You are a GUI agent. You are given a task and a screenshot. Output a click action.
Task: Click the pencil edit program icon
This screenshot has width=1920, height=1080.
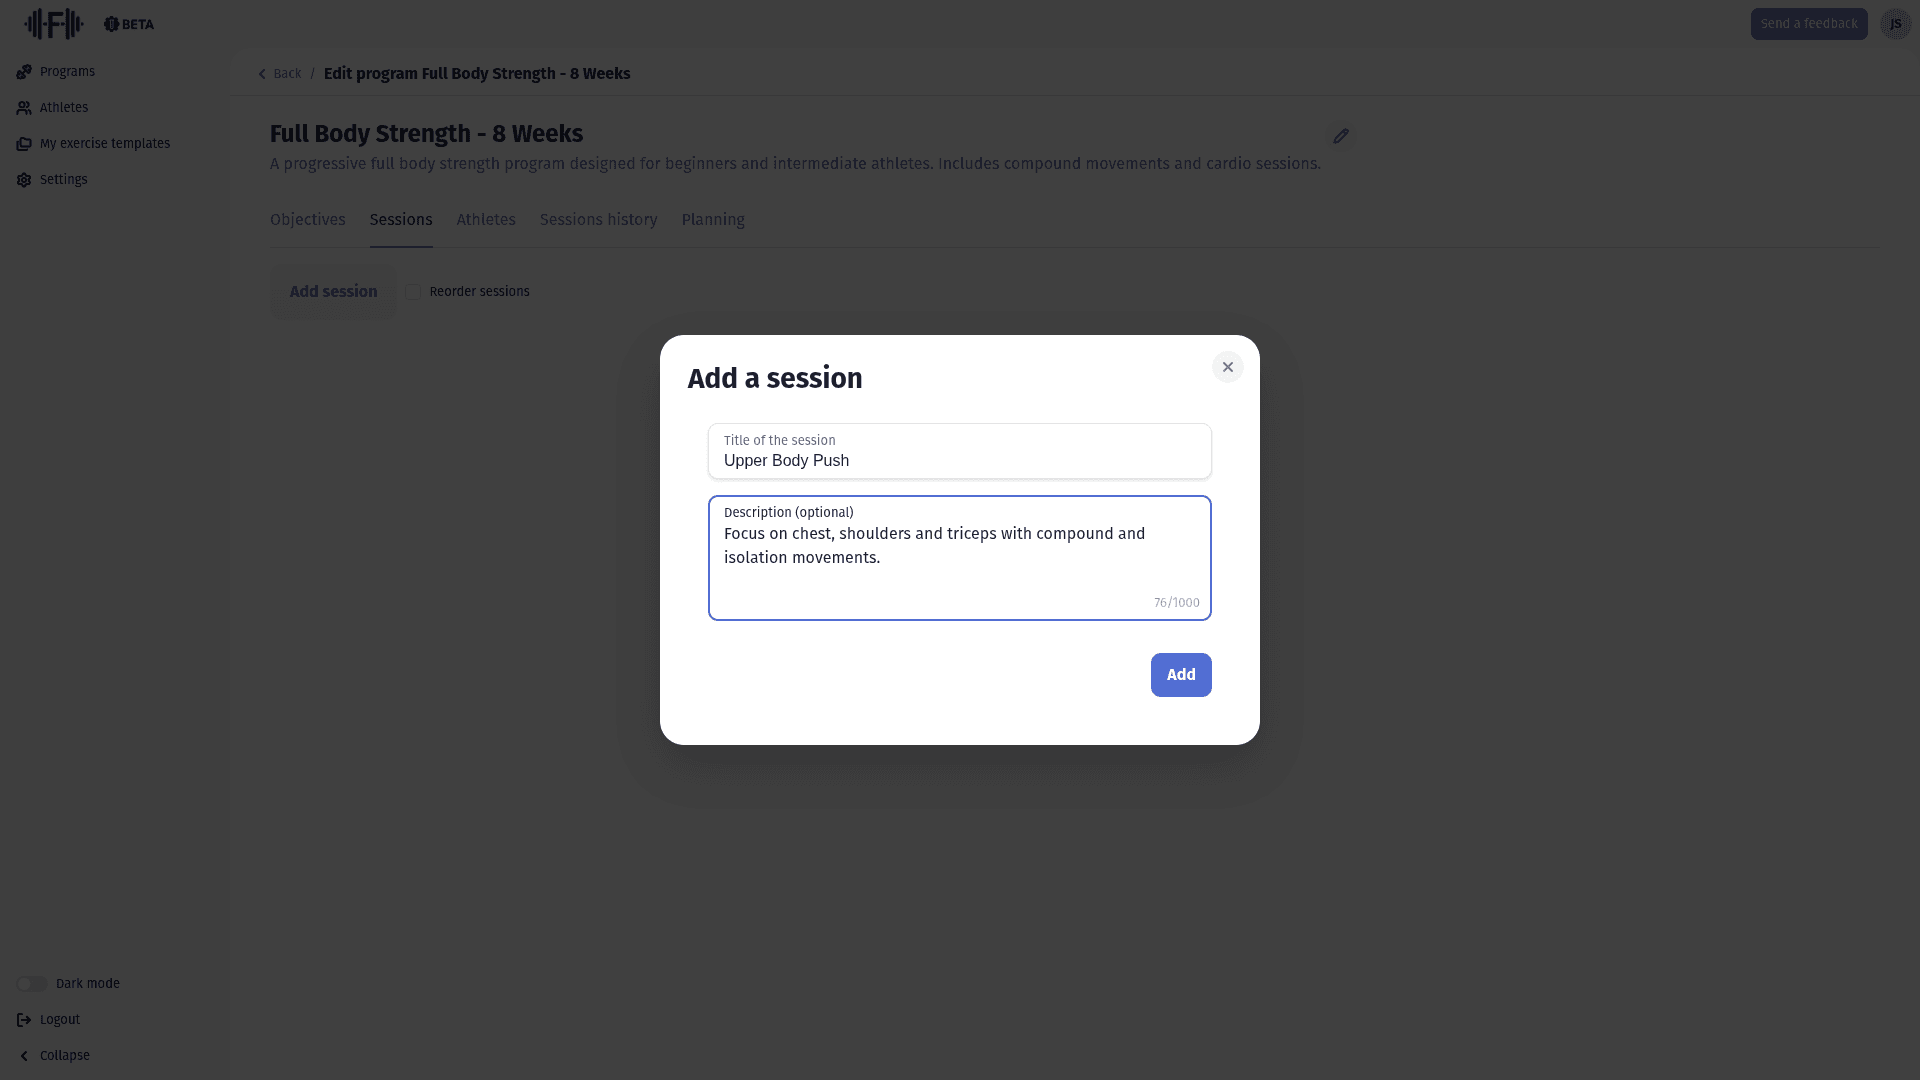[x=1341, y=136]
